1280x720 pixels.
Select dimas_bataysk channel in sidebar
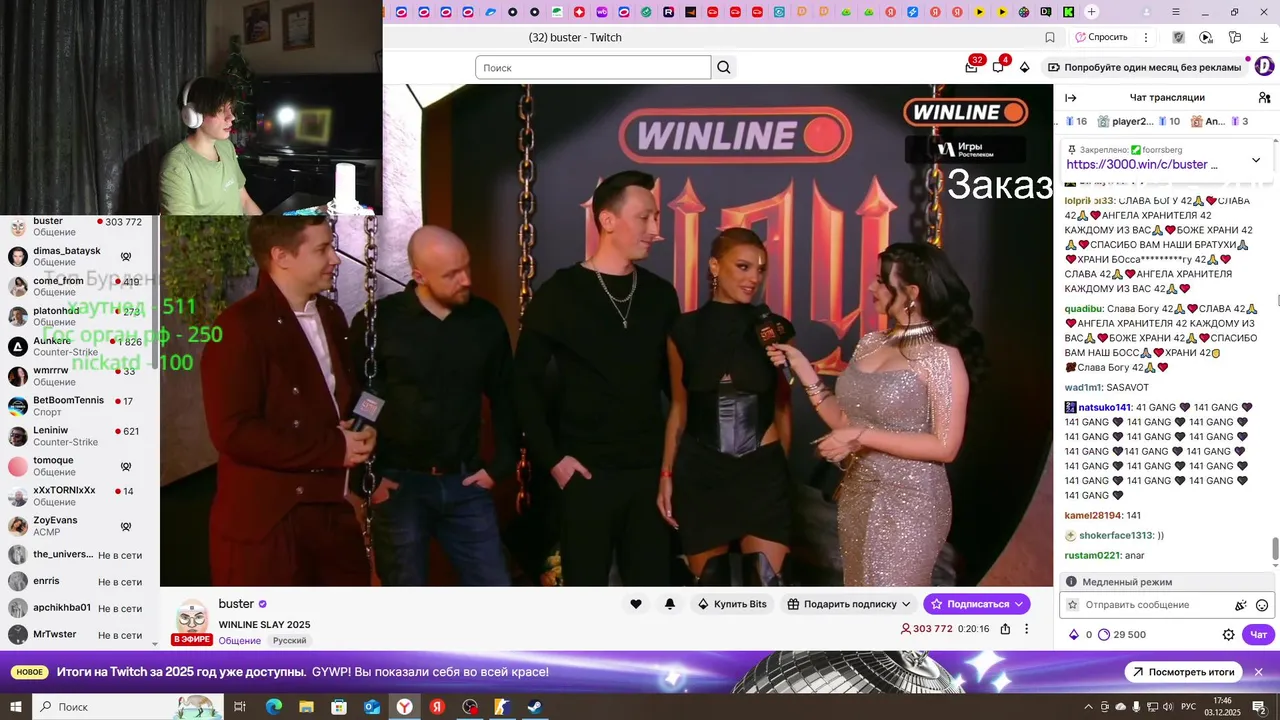click(78, 256)
